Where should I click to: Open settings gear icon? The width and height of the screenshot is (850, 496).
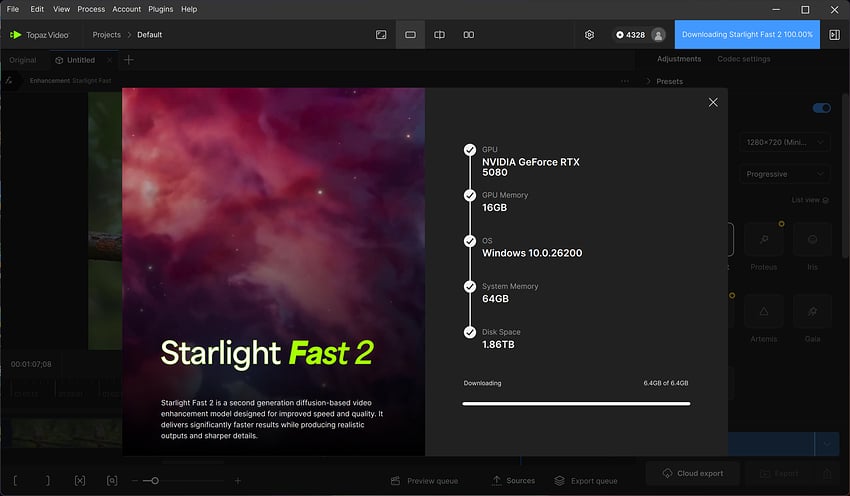(x=589, y=35)
